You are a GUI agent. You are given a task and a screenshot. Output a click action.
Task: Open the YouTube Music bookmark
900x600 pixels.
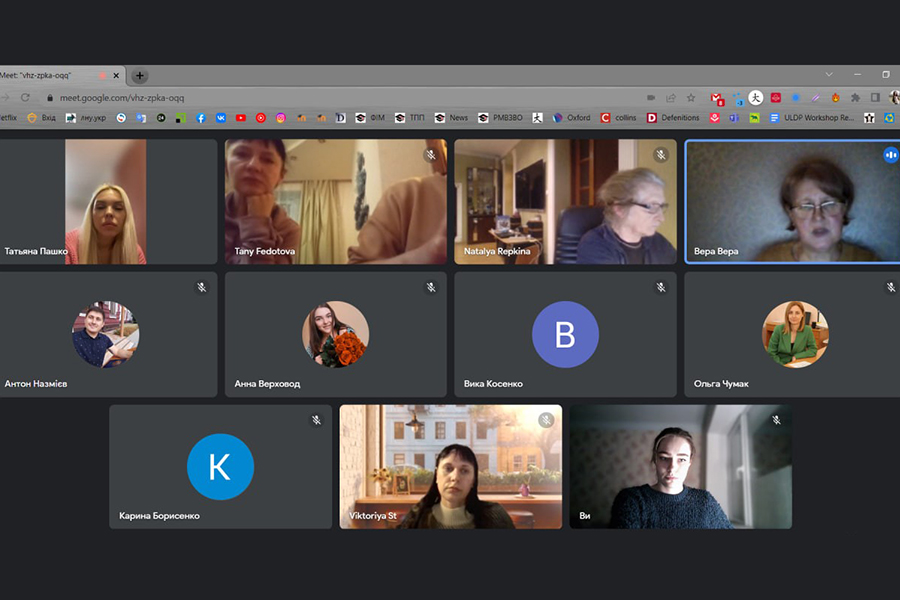[261, 118]
